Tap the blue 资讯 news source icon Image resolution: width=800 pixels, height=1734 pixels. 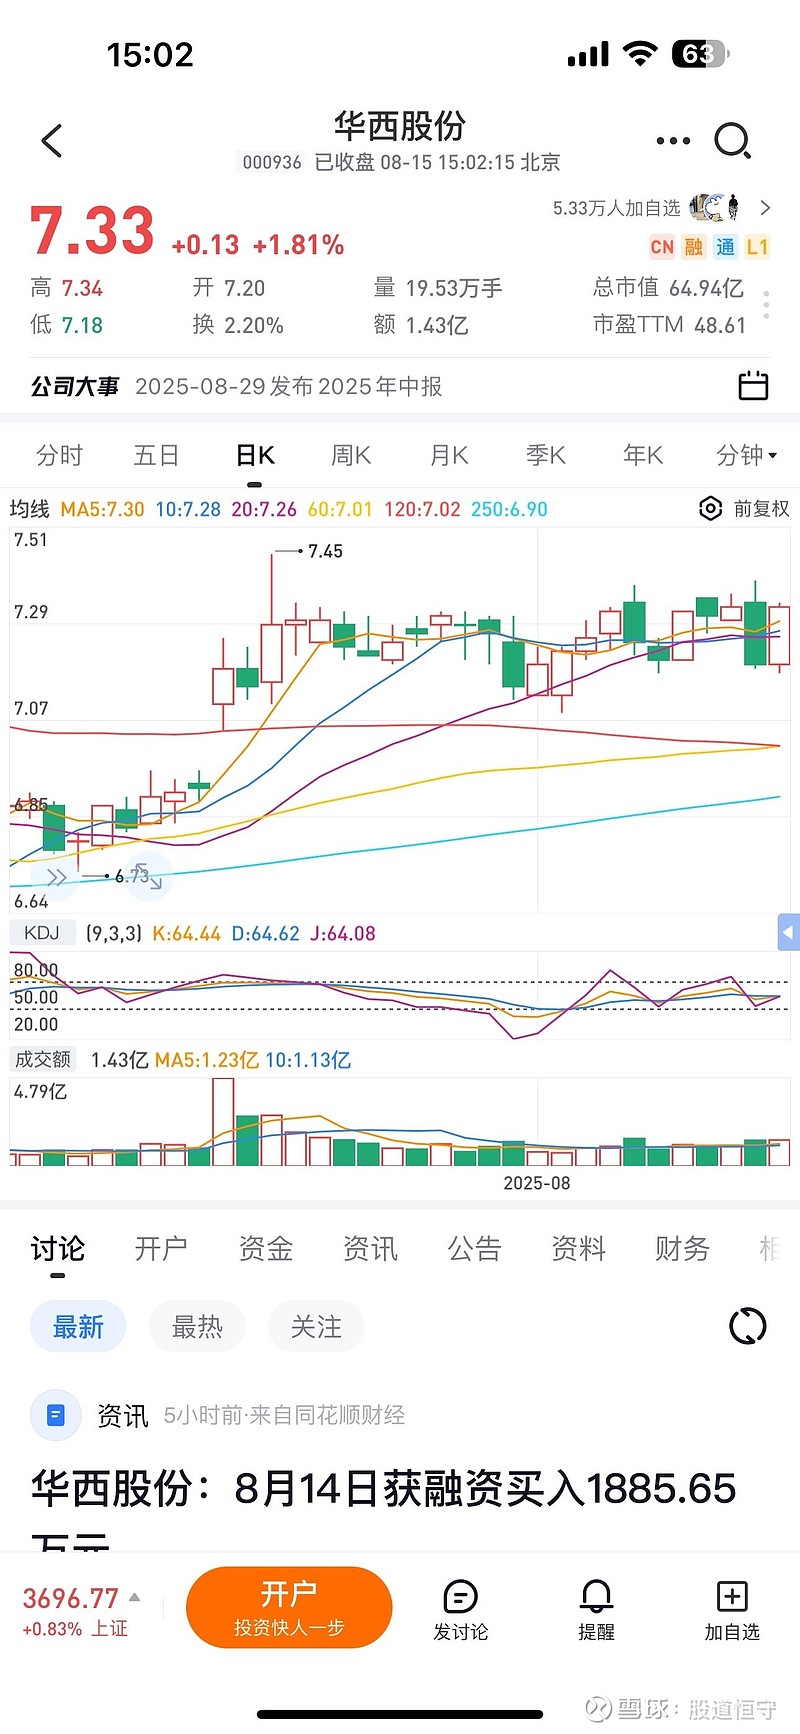56,1415
